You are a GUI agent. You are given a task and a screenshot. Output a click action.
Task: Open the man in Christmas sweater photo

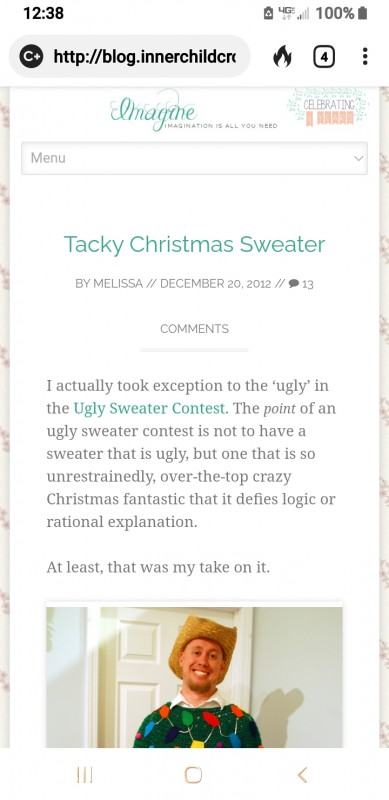click(194, 677)
